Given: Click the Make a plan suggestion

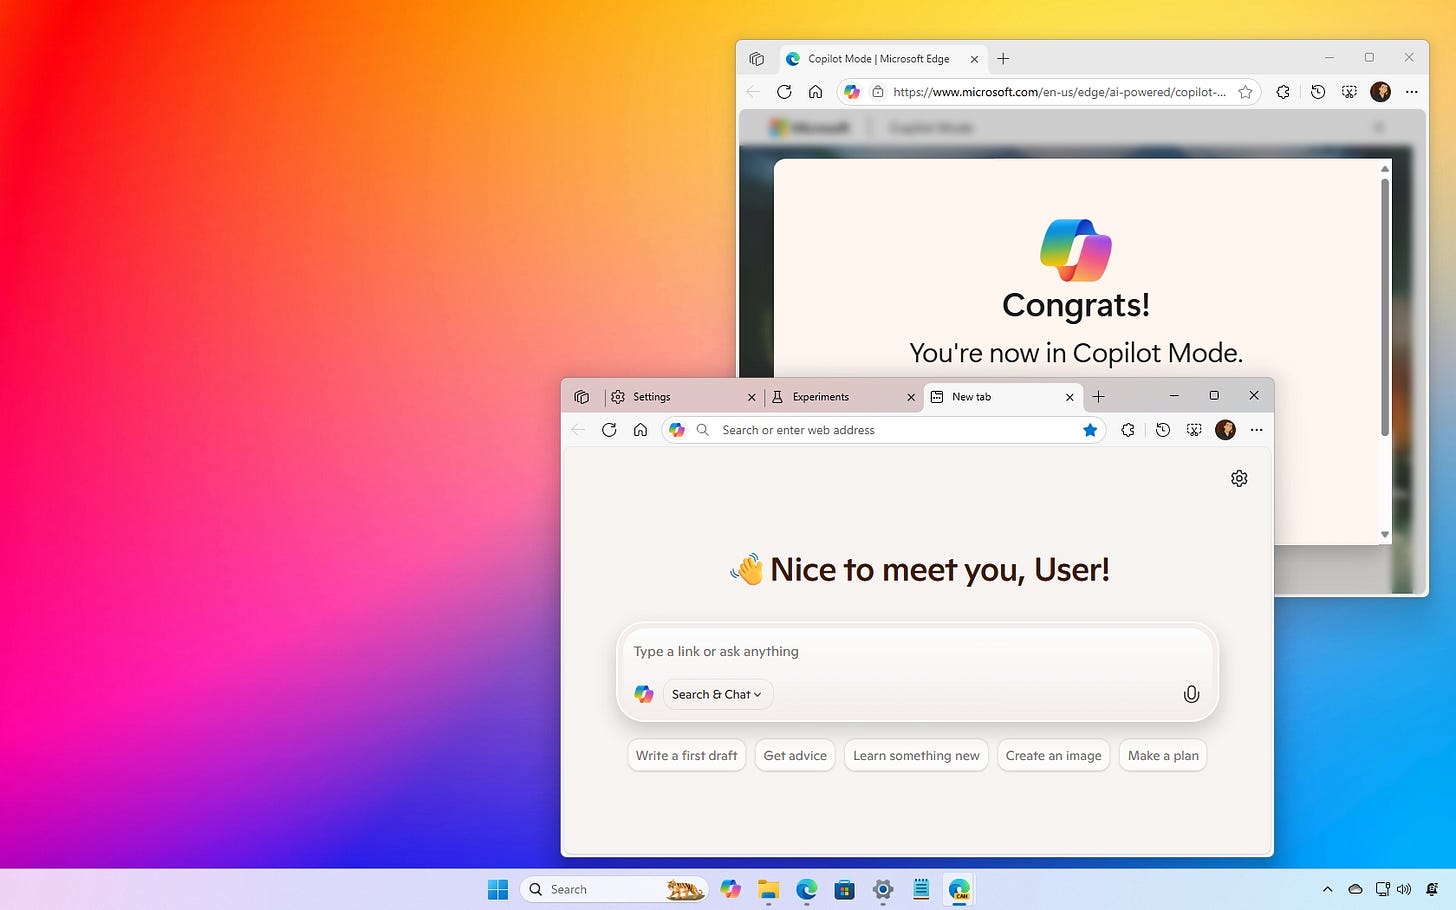Looking at the screenshot, I should [x=1162, y=755].
